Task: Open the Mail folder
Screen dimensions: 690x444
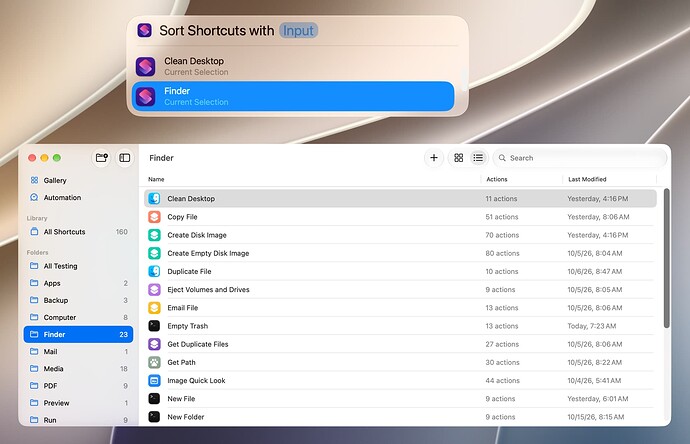Action: click(x=78, y=352)
